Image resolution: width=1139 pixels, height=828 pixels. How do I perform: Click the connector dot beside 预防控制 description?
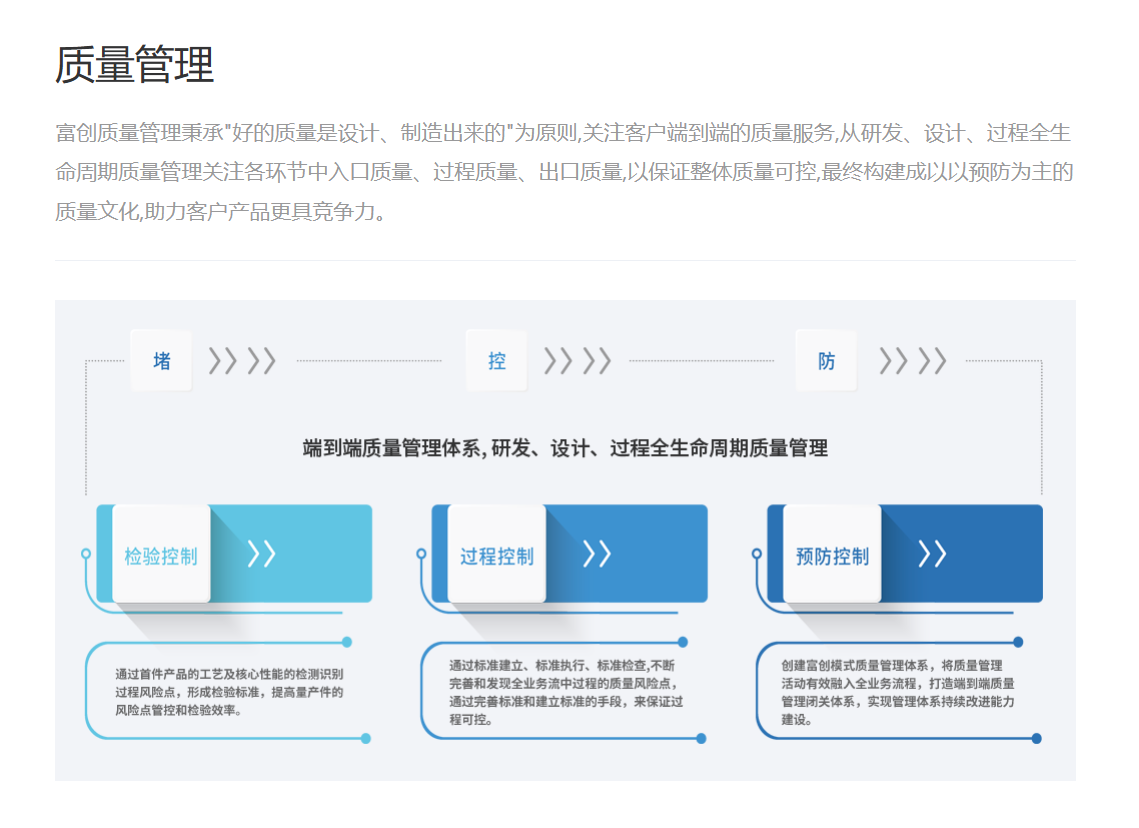click(1017, 641)
